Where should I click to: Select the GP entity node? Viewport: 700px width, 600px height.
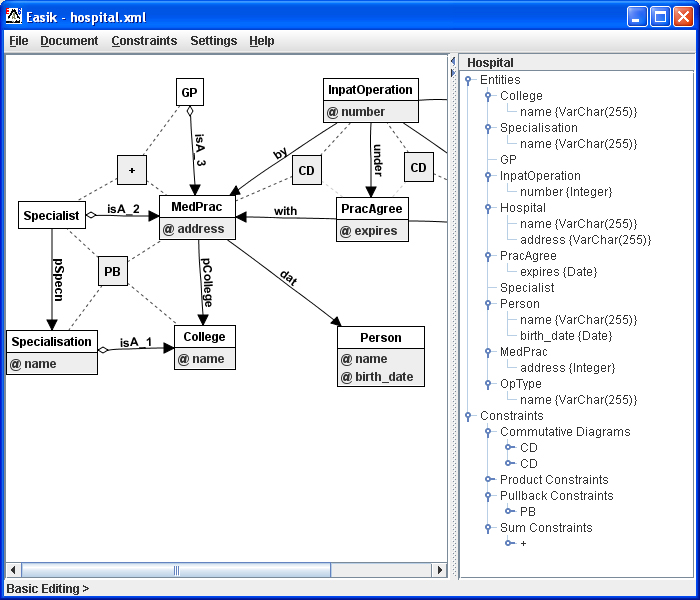189,93
